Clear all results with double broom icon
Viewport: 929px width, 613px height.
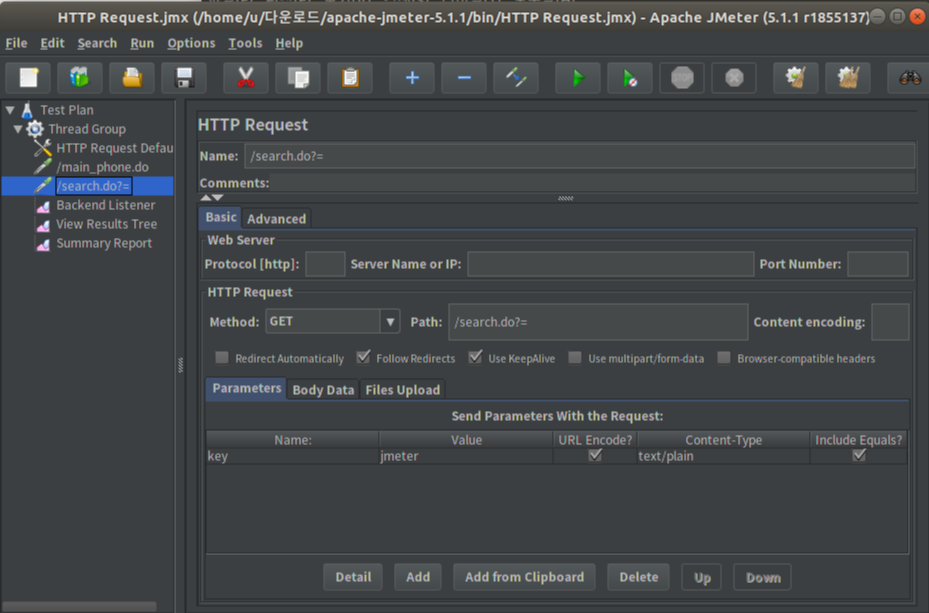[x=848, y=78]
